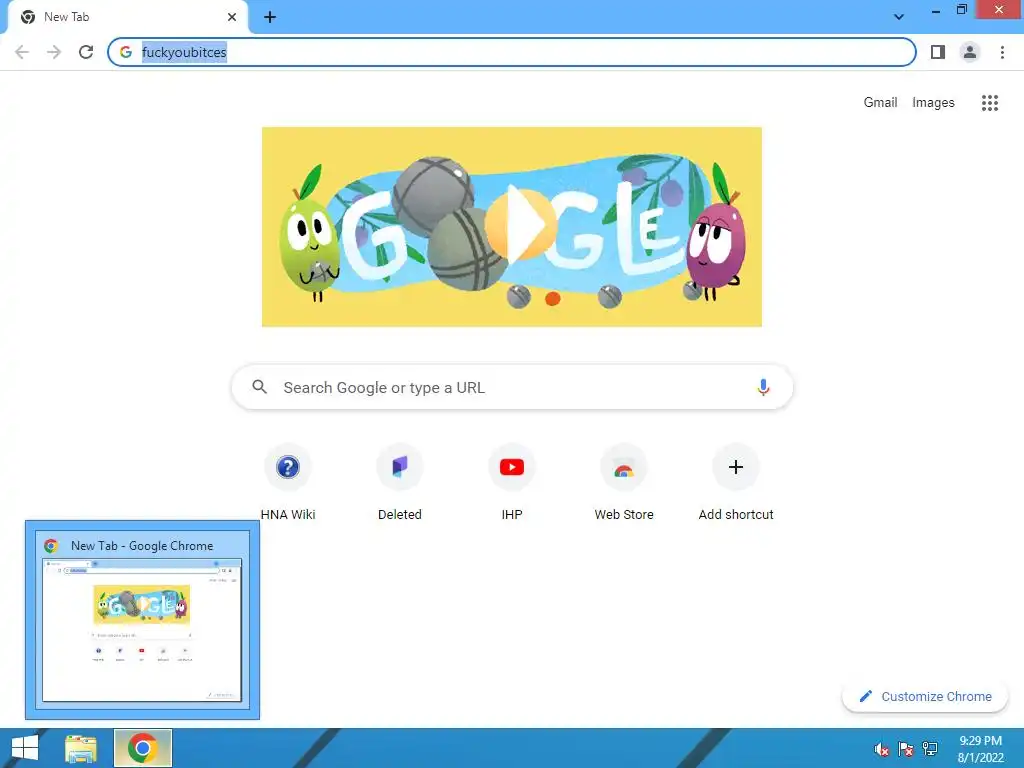
Task: Open the Action Center flag icon
Action: [x=906, y=749]
